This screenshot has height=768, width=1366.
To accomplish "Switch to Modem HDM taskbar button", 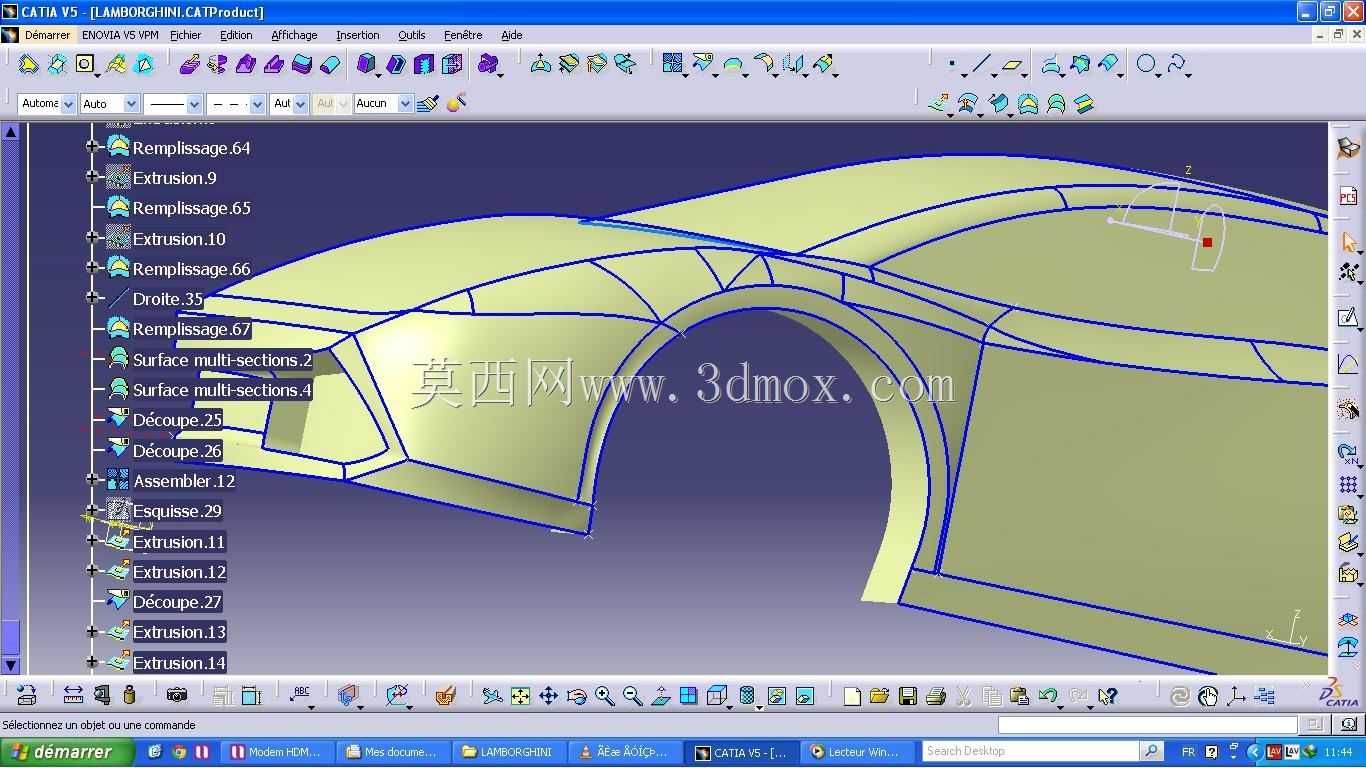I will coord(276,752).
